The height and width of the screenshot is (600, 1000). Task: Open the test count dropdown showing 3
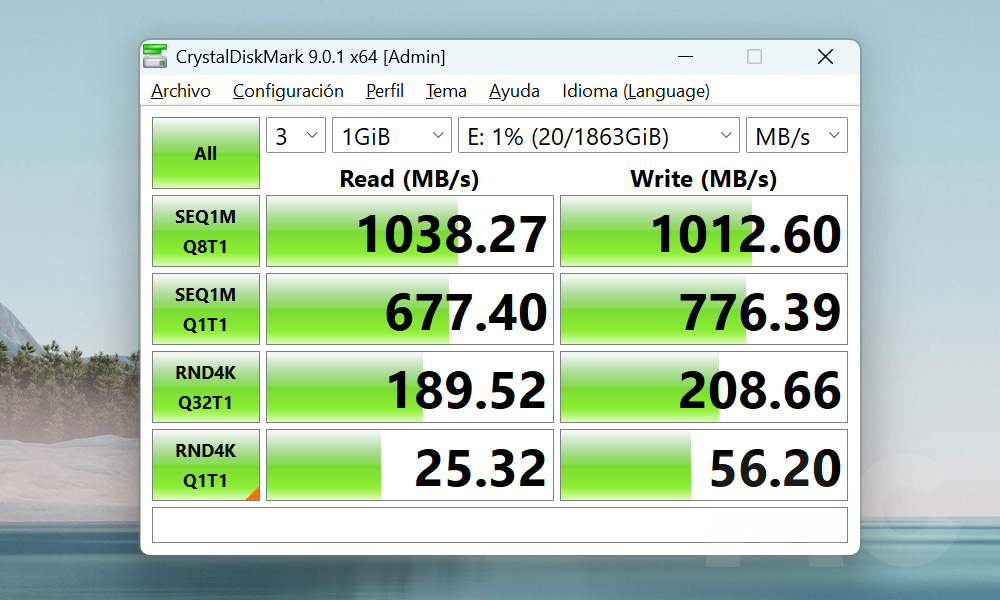(x=296, y=136)
